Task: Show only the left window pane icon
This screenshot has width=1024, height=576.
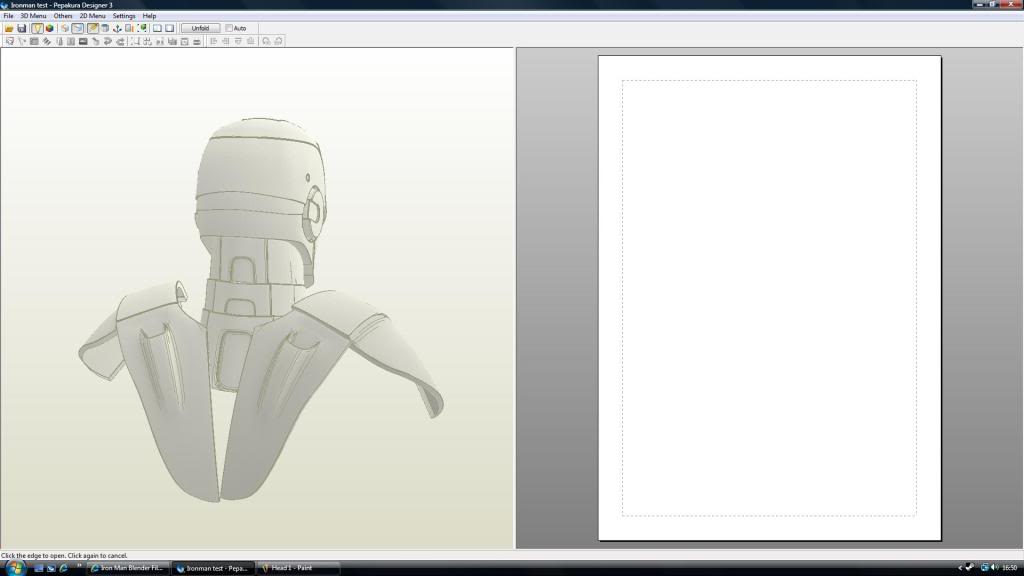Action: tap(157, 29)
